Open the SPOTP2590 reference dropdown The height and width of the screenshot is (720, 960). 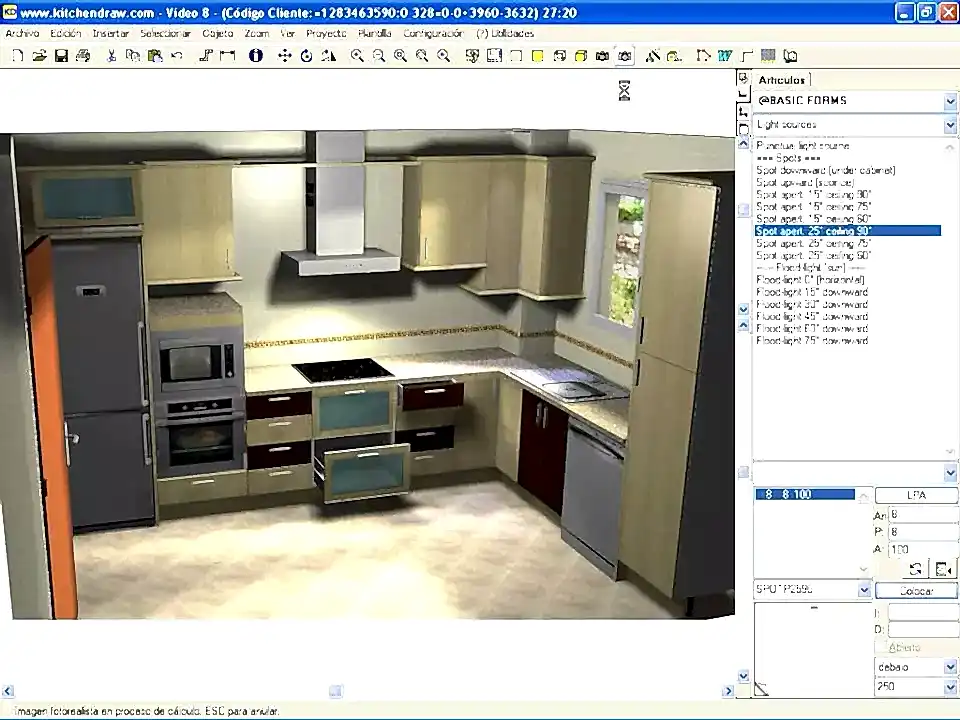click(864, 590)
